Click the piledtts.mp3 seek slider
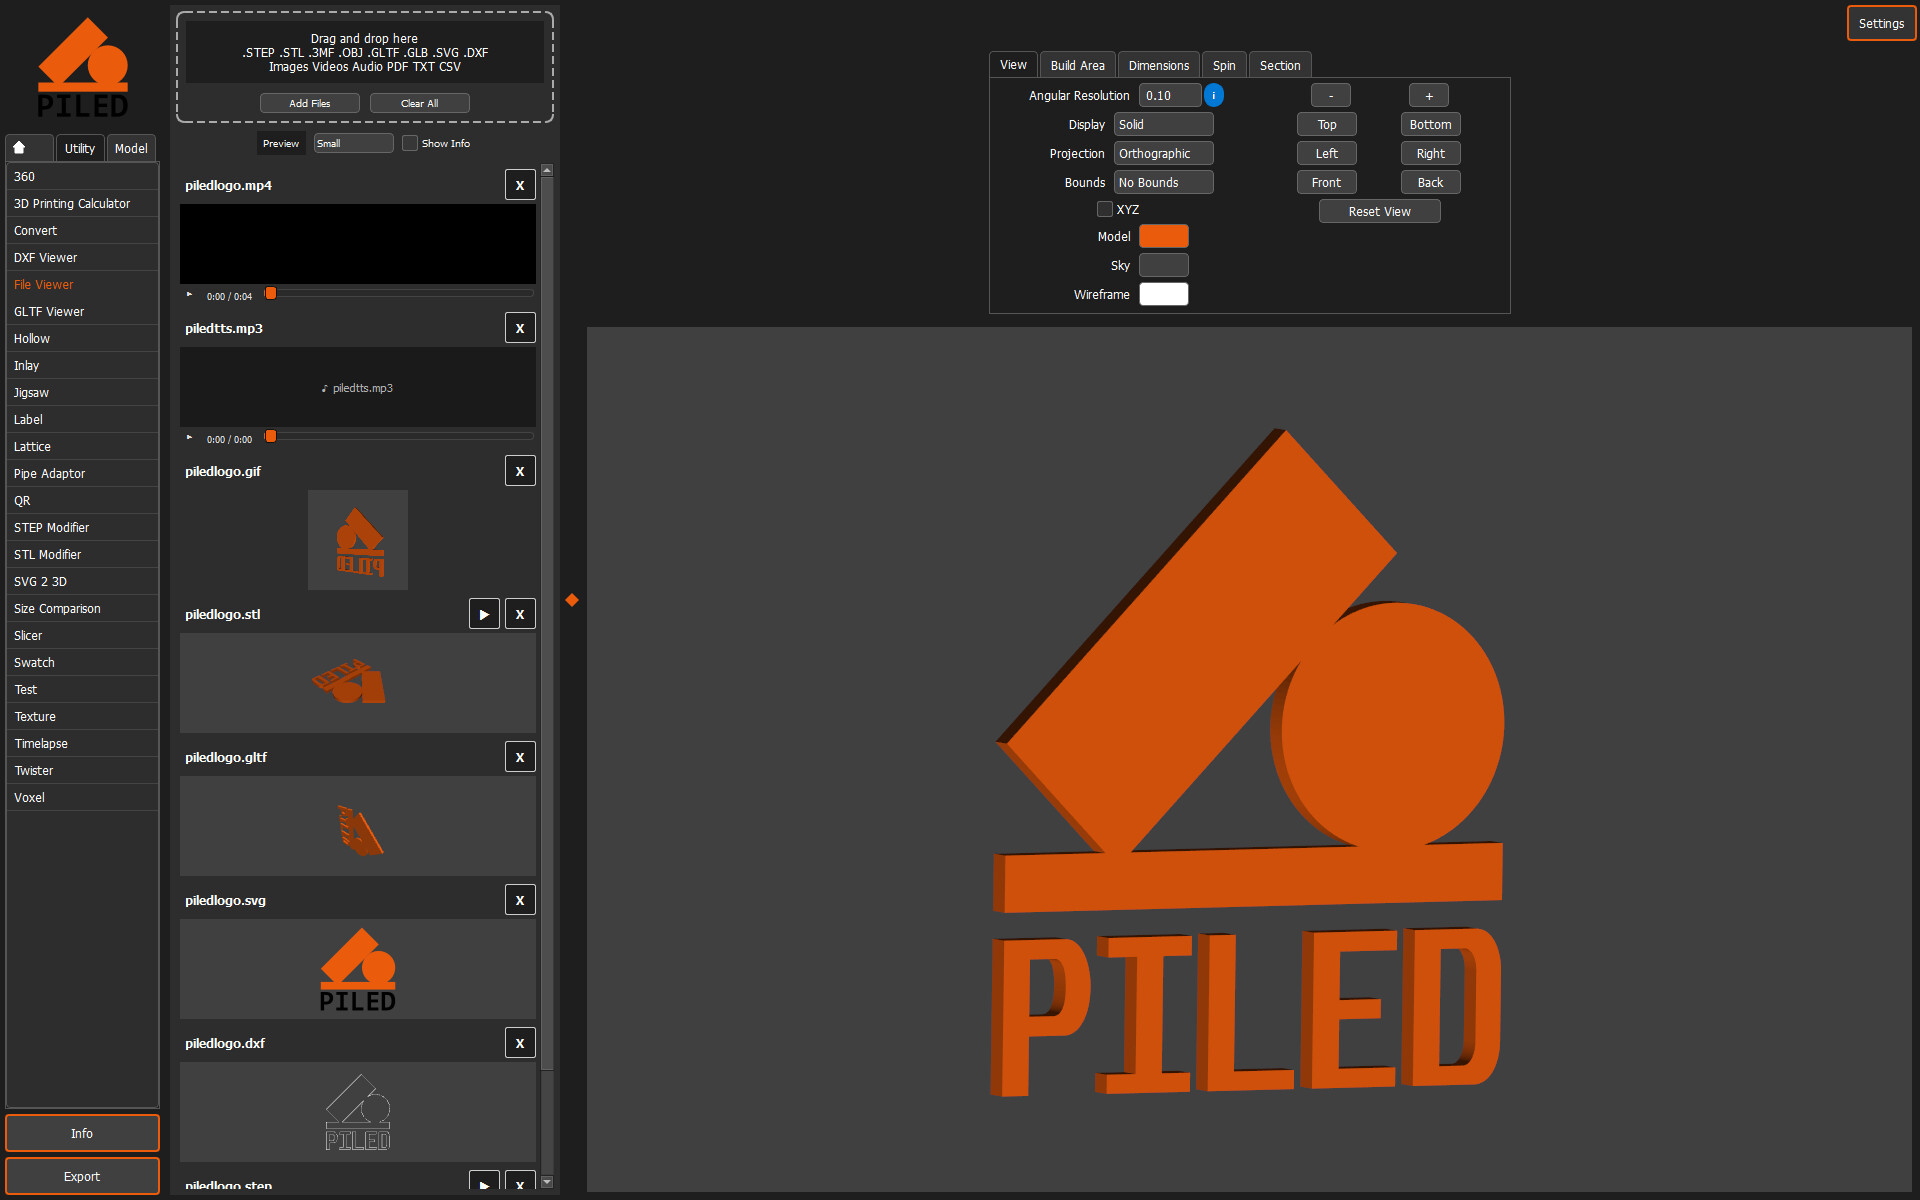Viewport: 1920px width, 1200px height. pos(399,437)
